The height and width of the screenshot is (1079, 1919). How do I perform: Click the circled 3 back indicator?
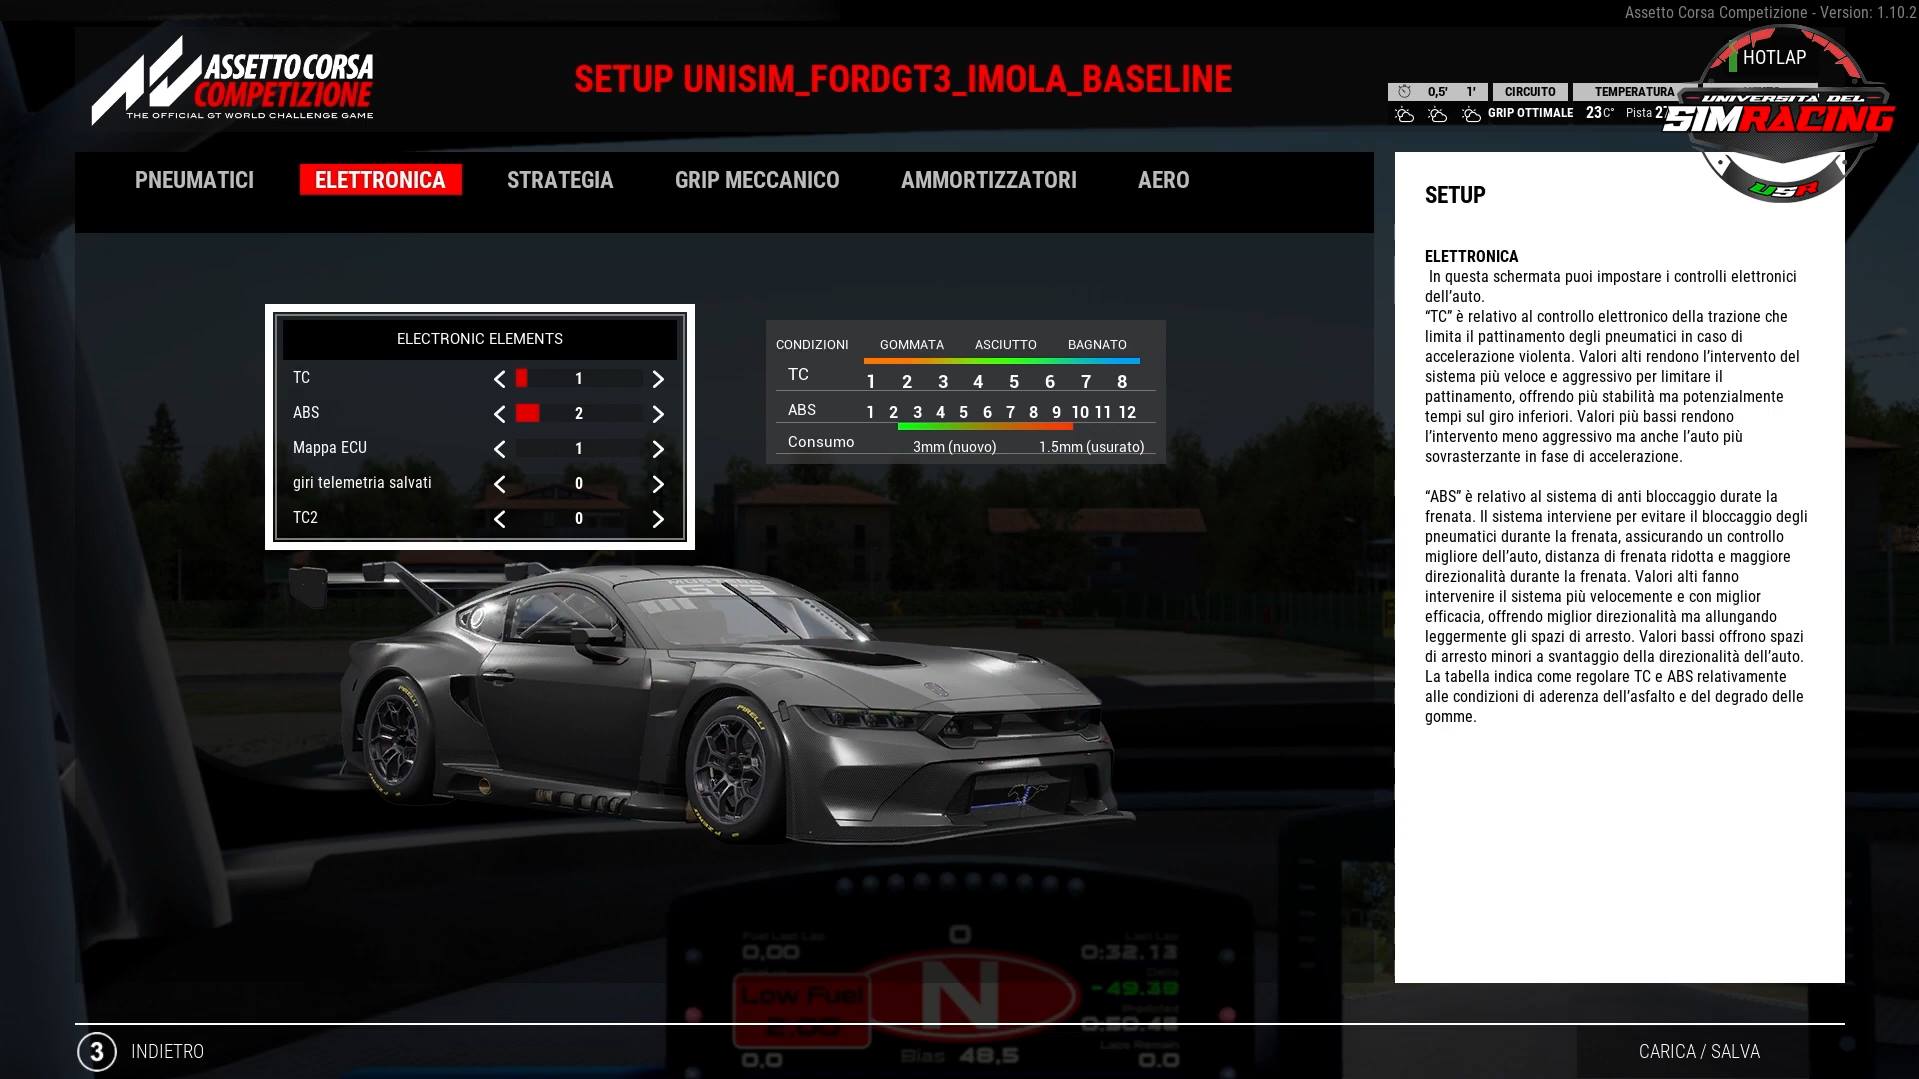pyautogui.click(x=95, y=1051)
